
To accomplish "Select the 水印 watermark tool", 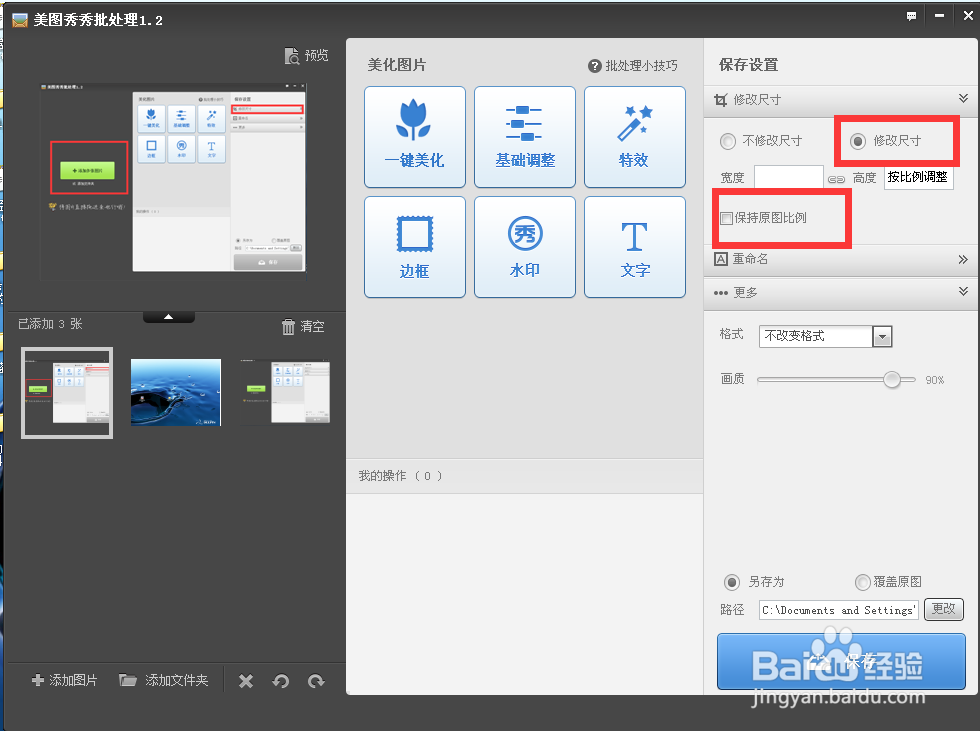I will (524, 246).
